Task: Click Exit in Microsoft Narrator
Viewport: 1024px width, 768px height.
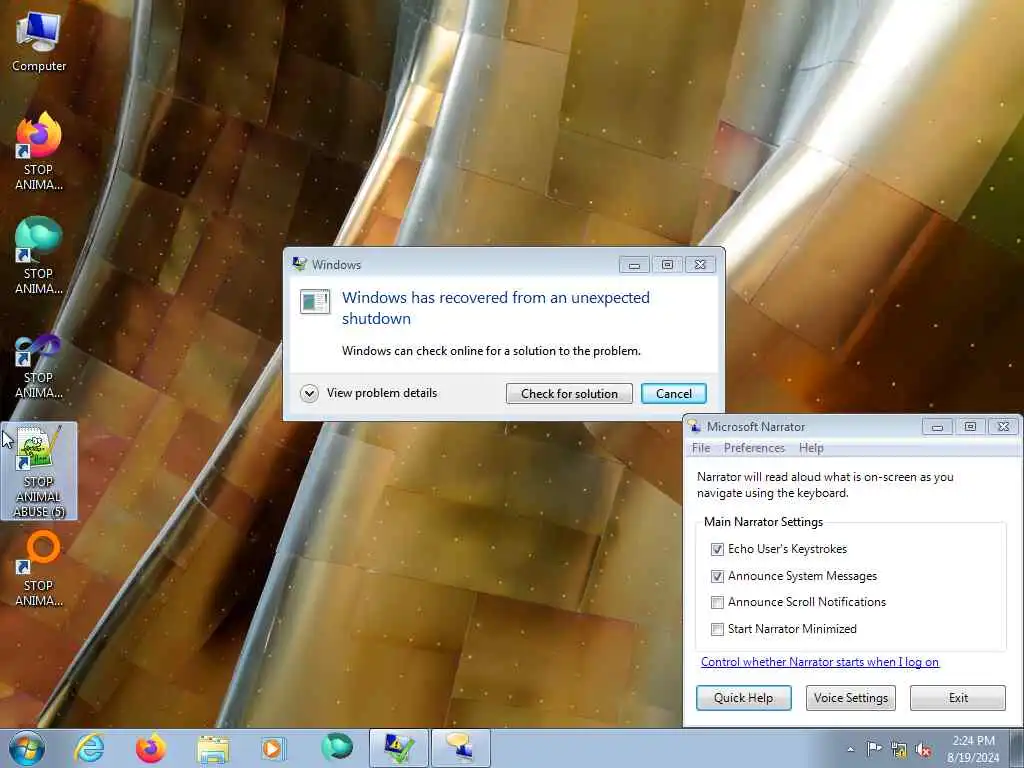Action: click(x=958, y=697)
